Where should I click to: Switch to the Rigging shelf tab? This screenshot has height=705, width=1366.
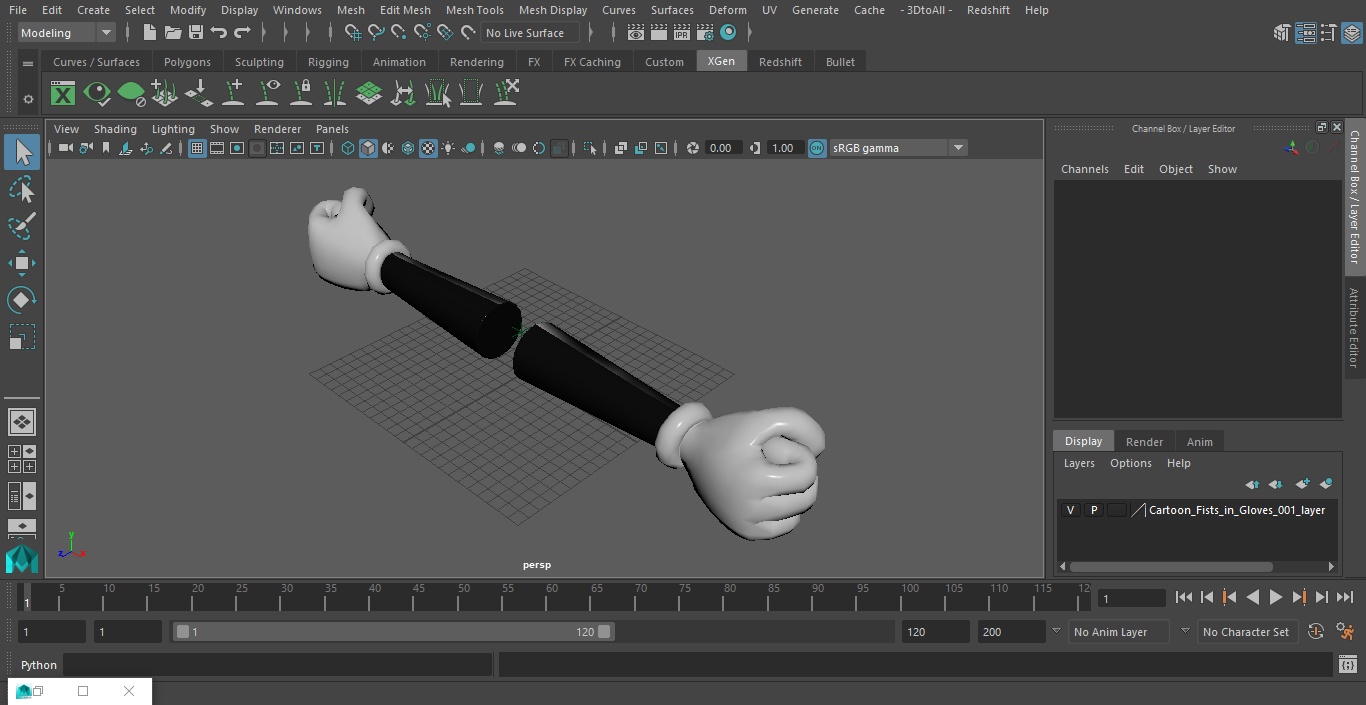tap(328, 62)
